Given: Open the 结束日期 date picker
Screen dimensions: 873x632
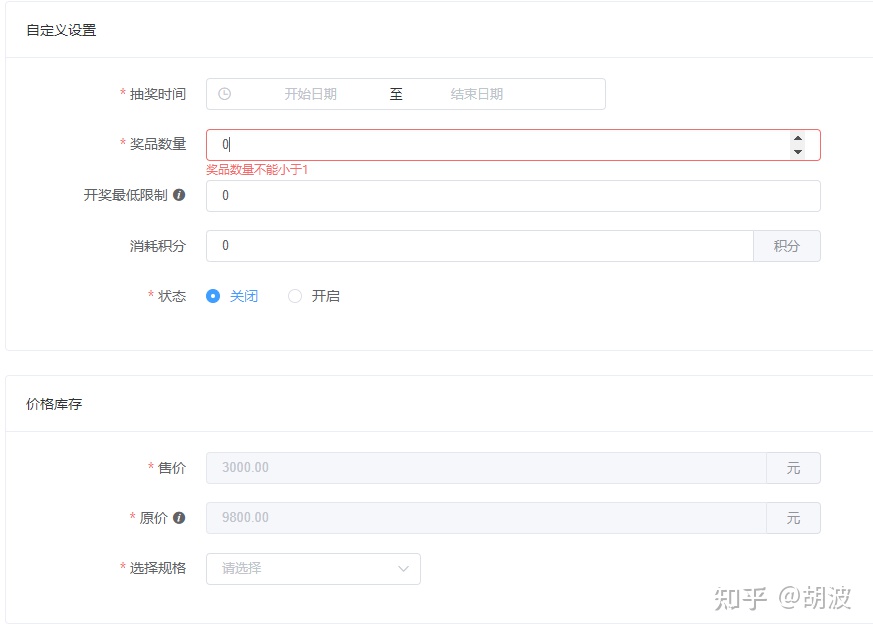Looking at the screenshot, I should point(477,94).
